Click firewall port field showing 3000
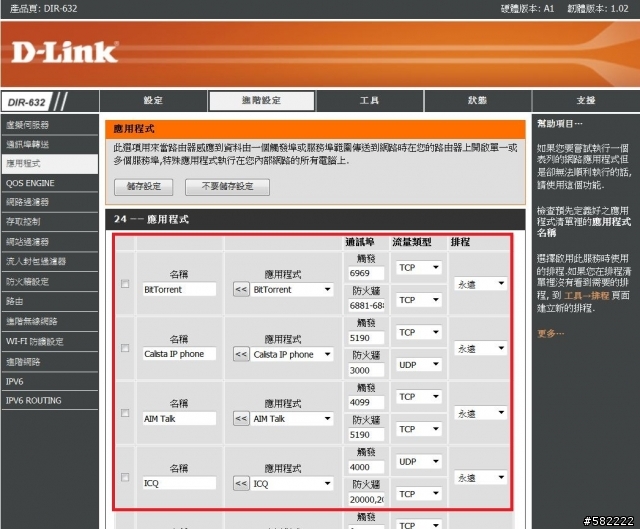640x529 pixels. tap(366, 370)
